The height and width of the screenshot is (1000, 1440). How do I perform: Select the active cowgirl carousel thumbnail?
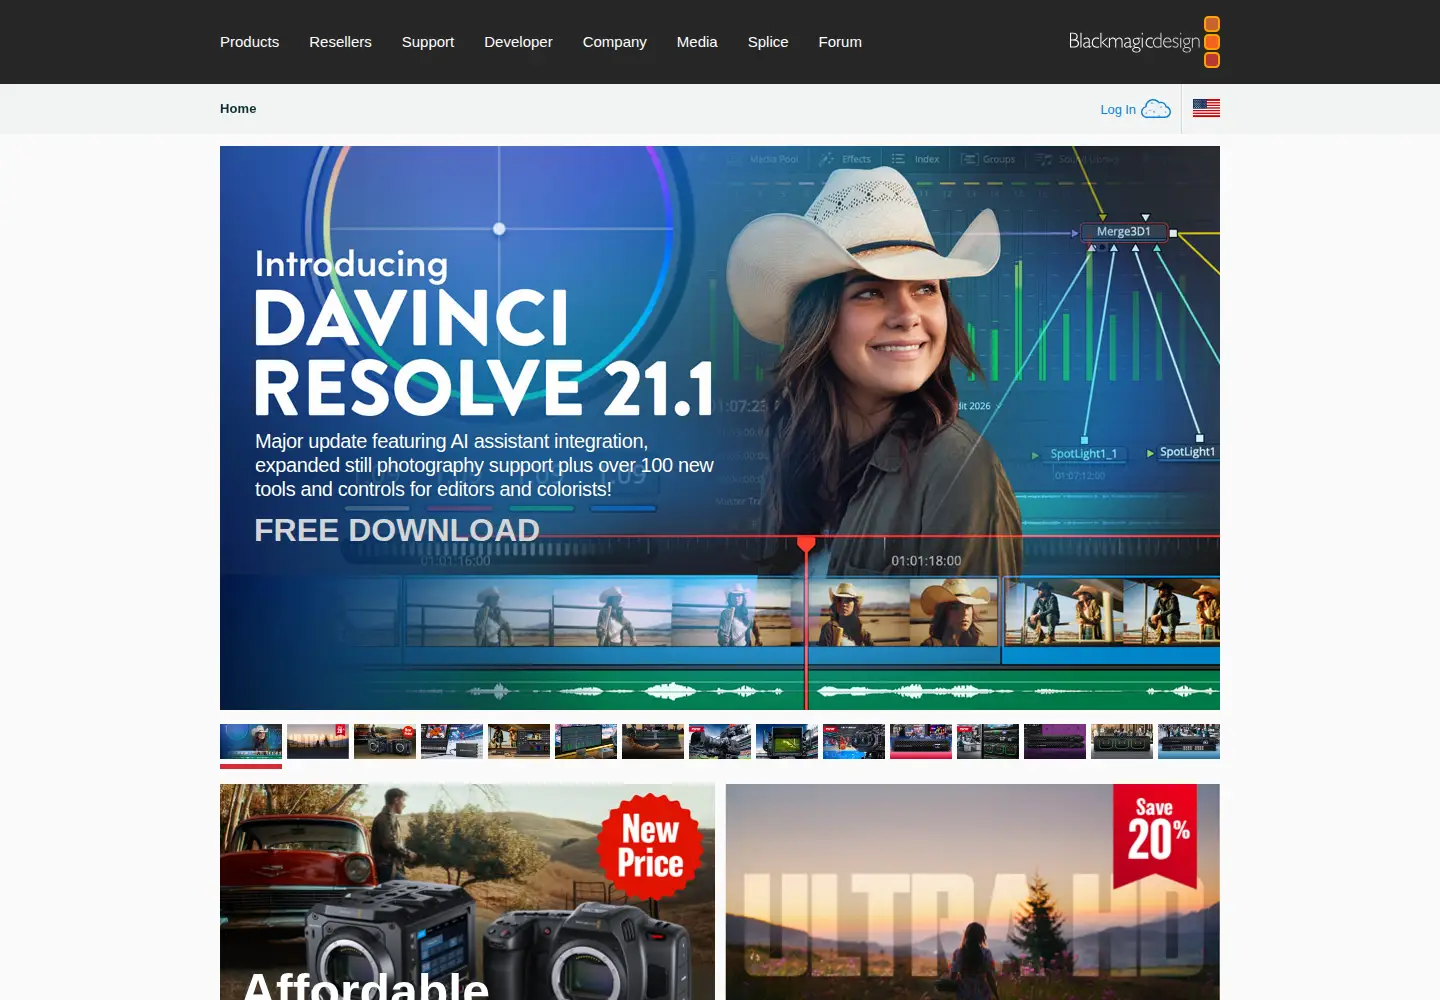[251, 741]
